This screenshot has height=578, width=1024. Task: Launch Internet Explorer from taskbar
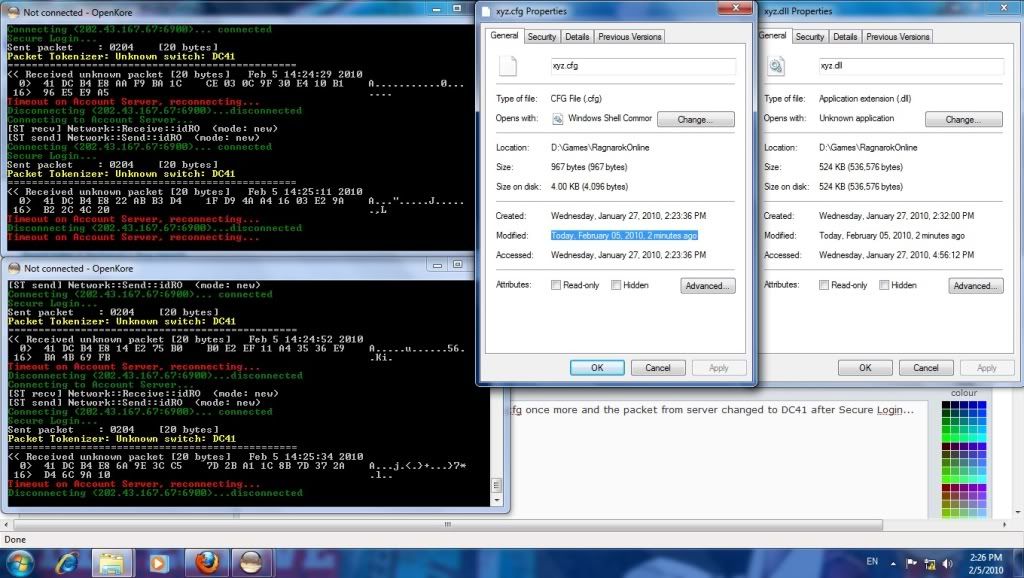point(68,563)
